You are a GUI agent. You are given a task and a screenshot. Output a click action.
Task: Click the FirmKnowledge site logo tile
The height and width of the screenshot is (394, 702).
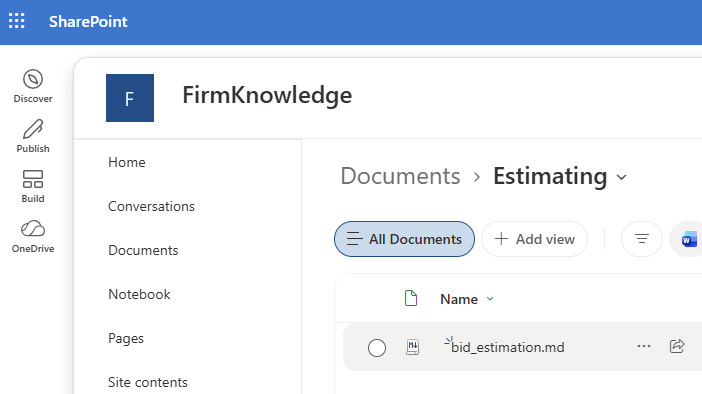click(x=130, y=98)
